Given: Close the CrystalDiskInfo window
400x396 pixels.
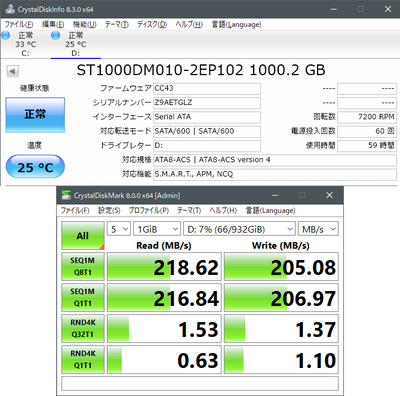Looking at the screenshot, I should (x=388, y=9).
